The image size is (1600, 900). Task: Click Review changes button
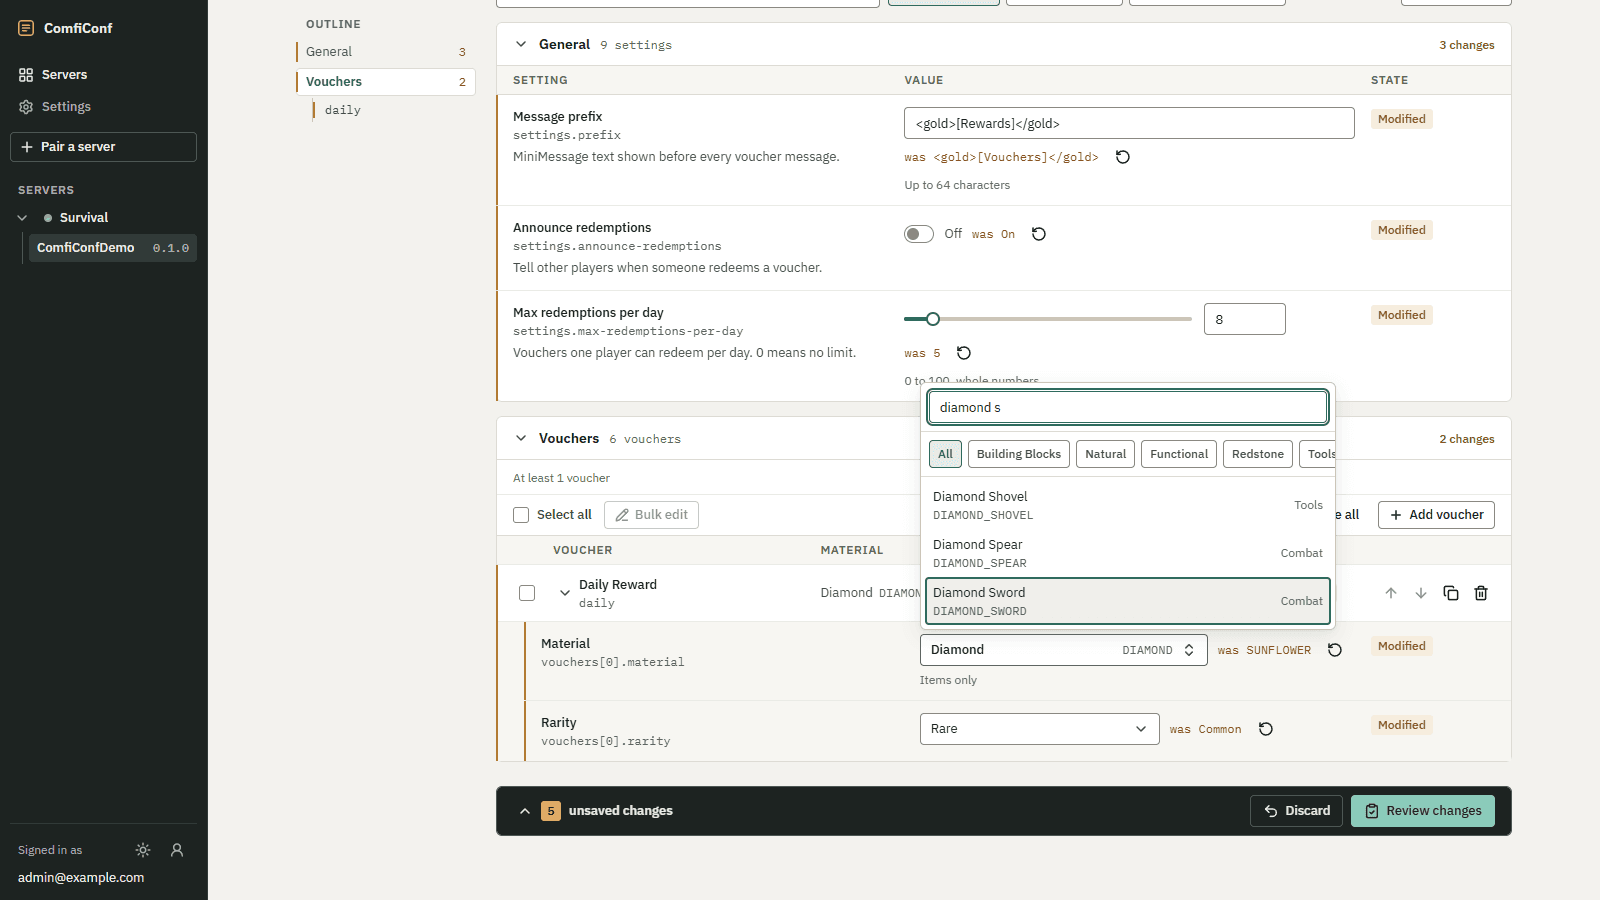click(x=1423, y=811)
